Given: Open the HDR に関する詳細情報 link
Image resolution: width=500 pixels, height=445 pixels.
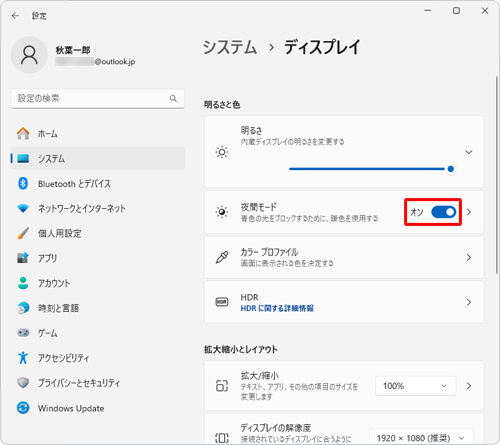Looking at the screenshot, I should click(277, 308).
